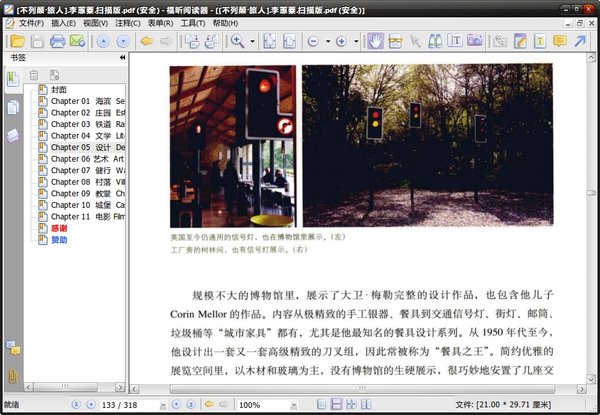Switch to single page layout

pyautogui.click(x=322, y=404)
